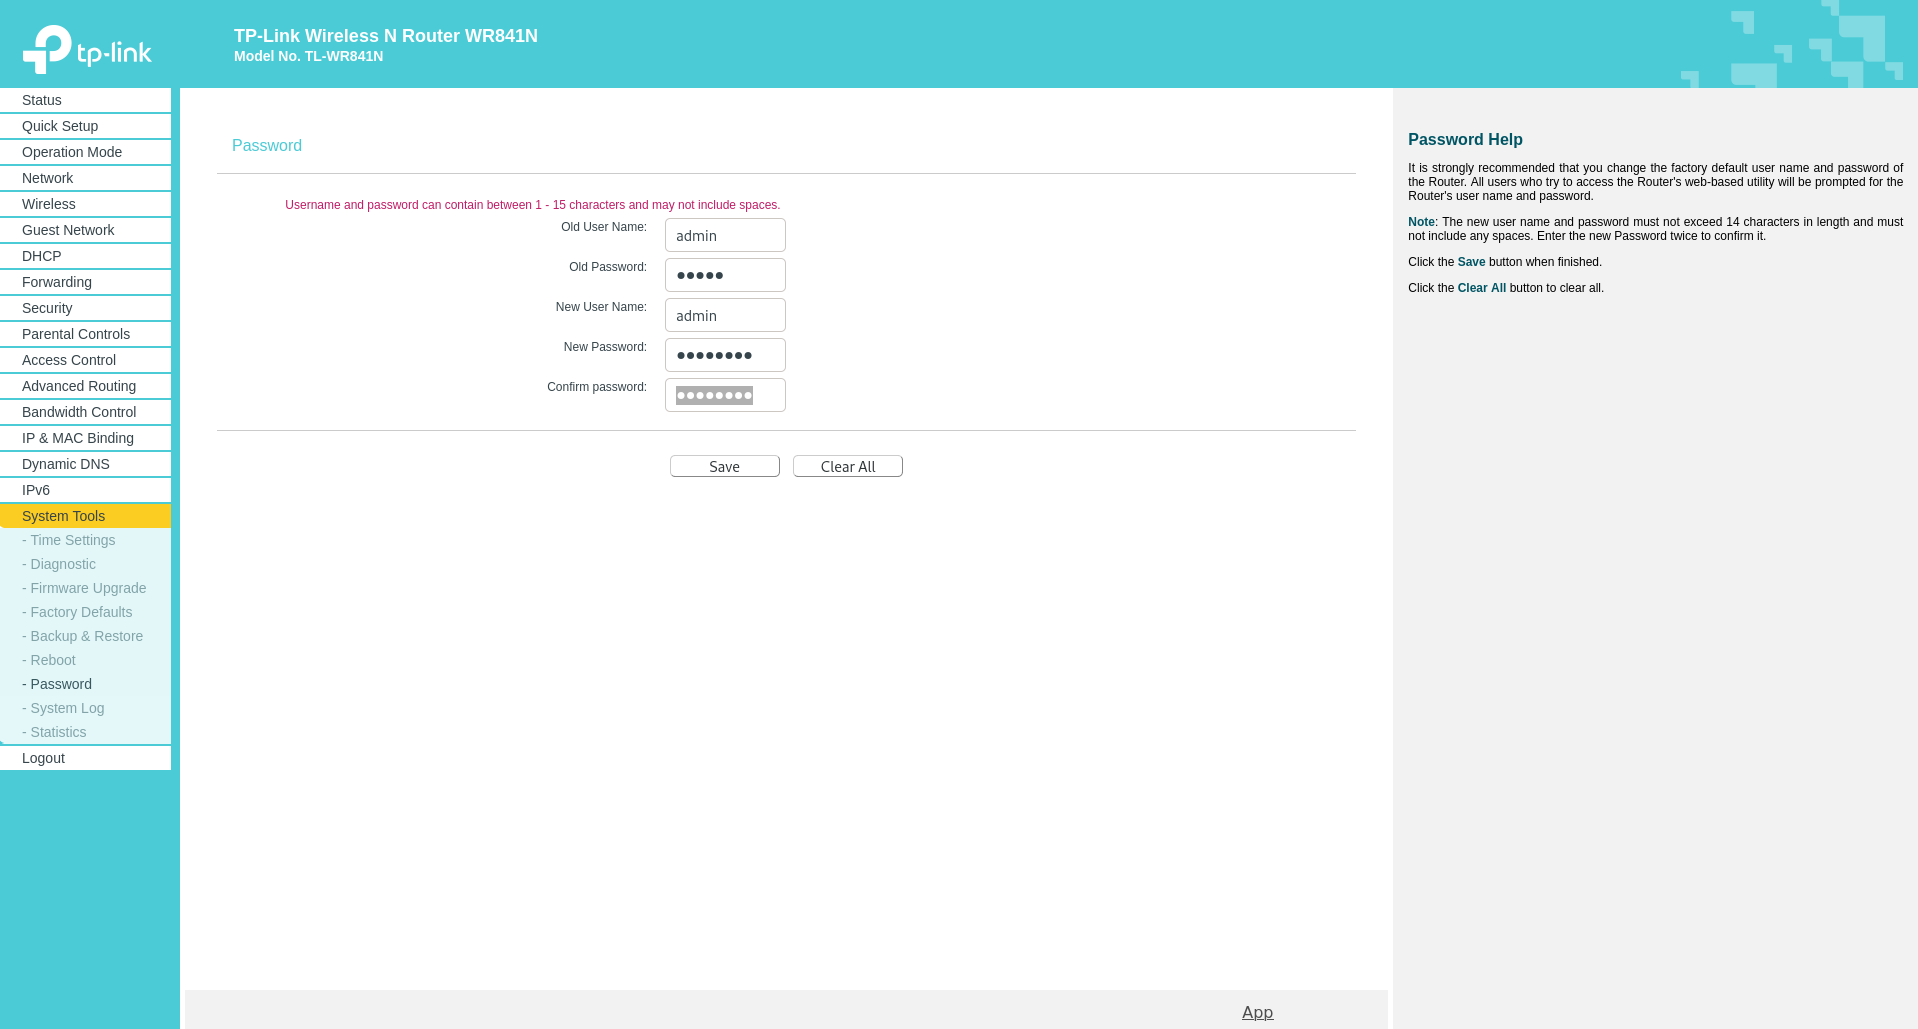Viewport: 1918px width, 1029px height.
Task: Click 'Model No. TL-WR841N' text
Action: pos(309,56)
